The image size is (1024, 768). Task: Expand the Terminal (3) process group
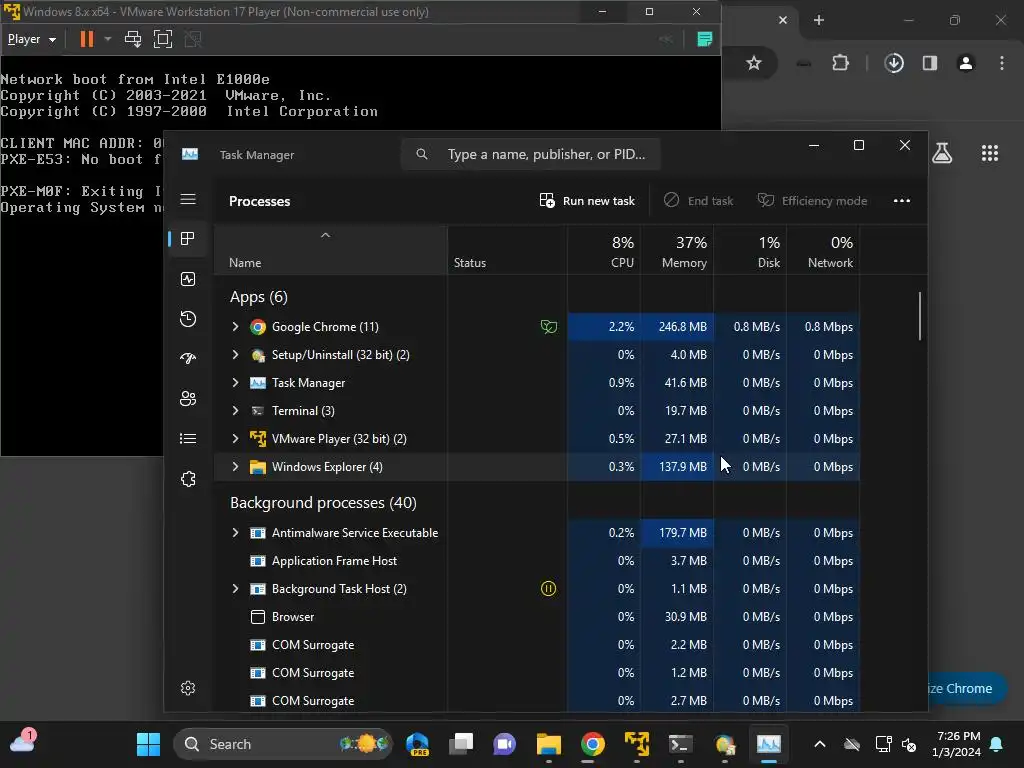pyautogui.click(x=235, y=411)
